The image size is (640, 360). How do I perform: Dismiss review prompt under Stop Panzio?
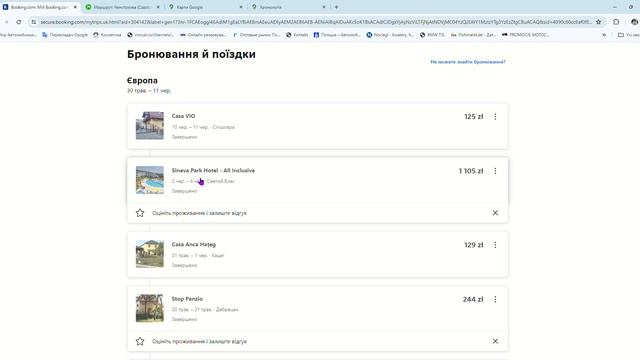[495, 341]
